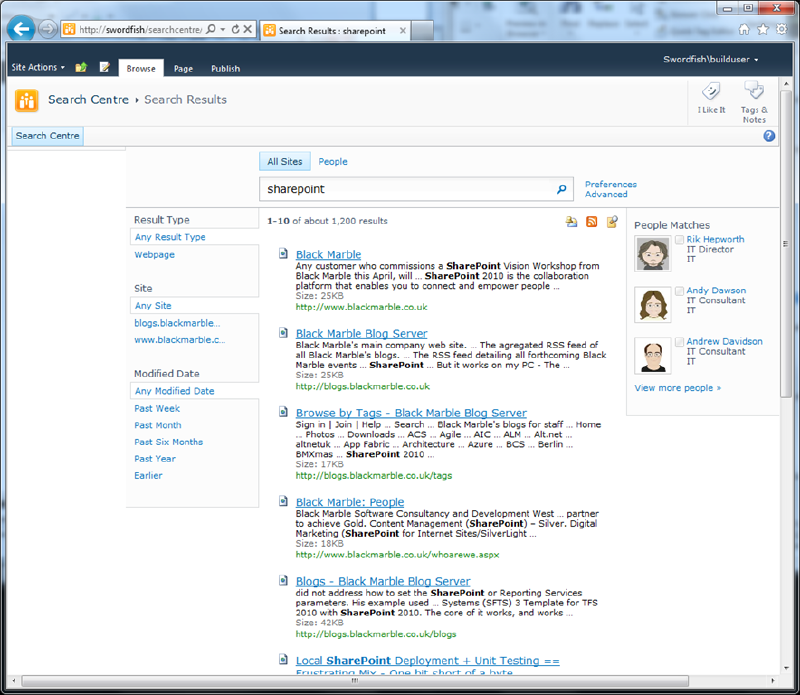Open the Advanced search link

(606, 194)
